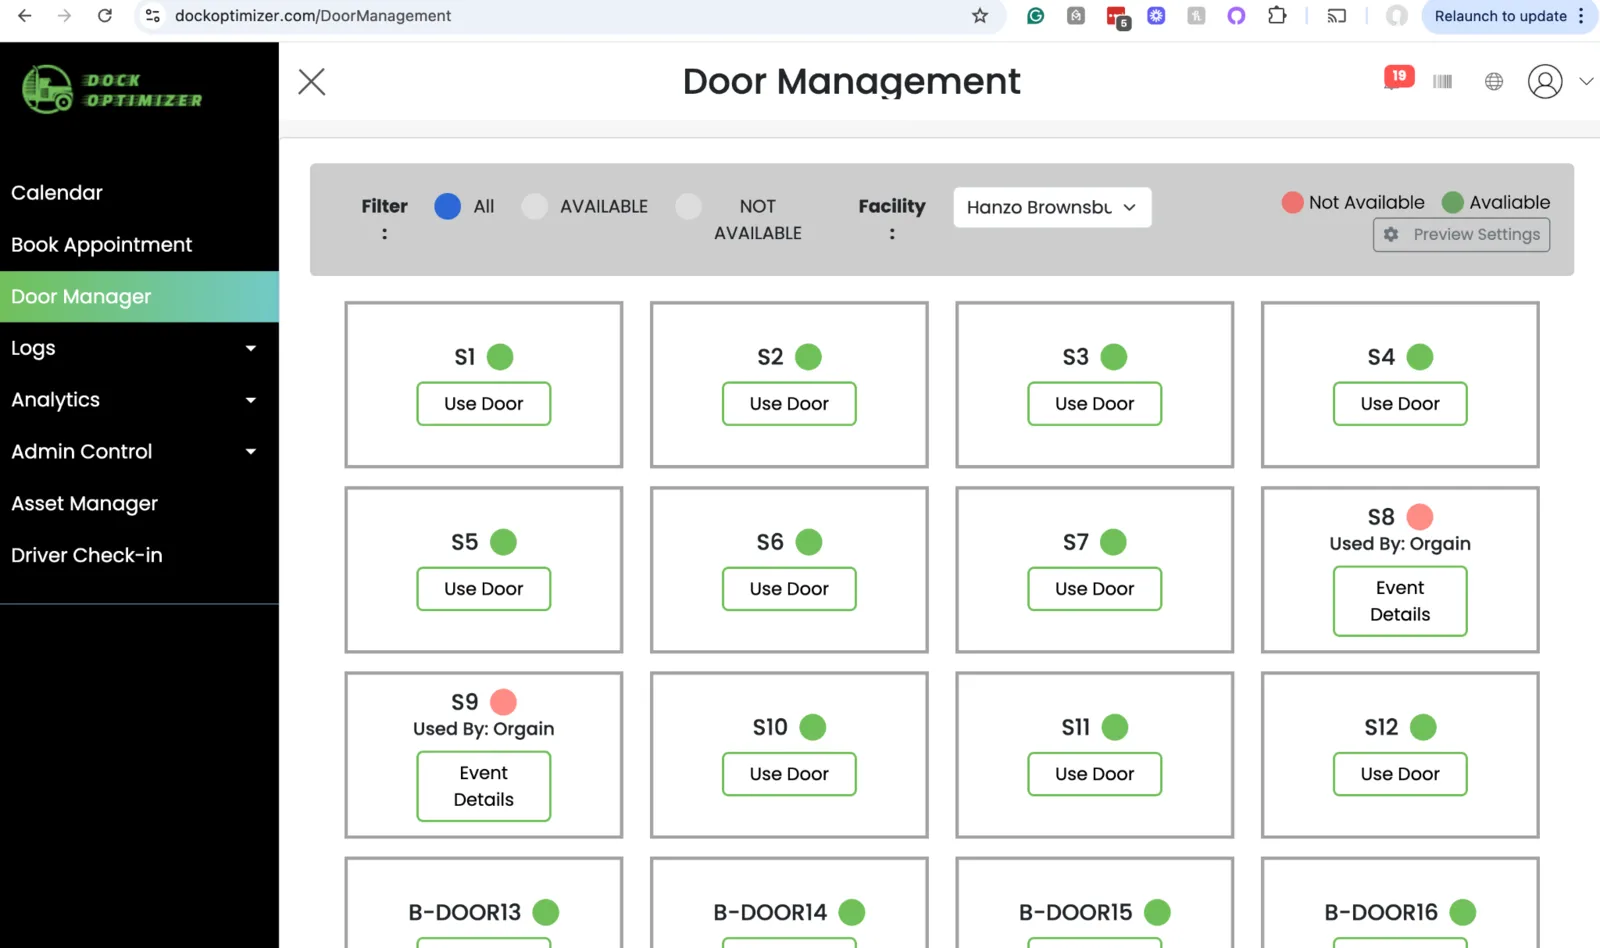1600x948 pixels.
Task: Click Use Door for door S5
Action: coord(484,589)
